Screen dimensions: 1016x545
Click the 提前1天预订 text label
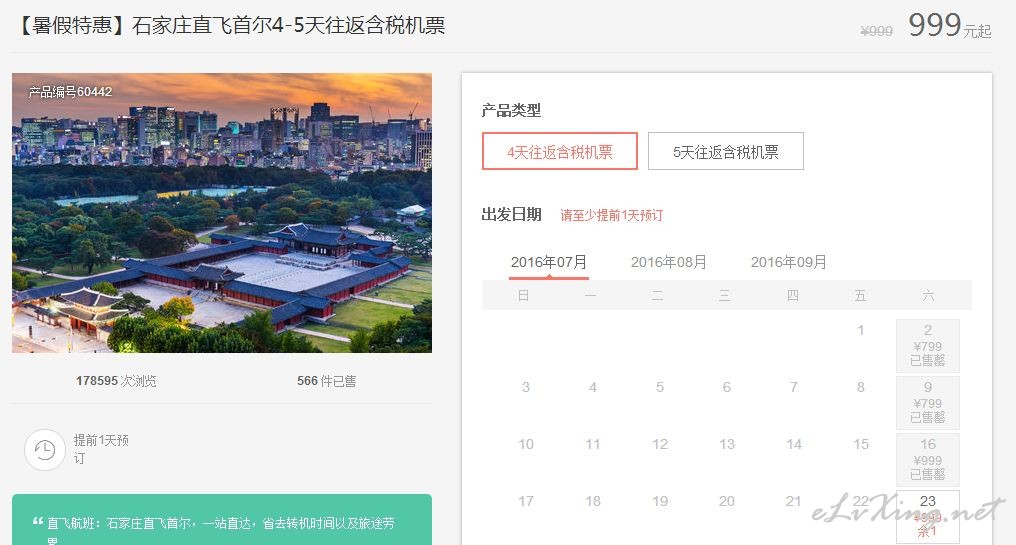coord(101,449)
